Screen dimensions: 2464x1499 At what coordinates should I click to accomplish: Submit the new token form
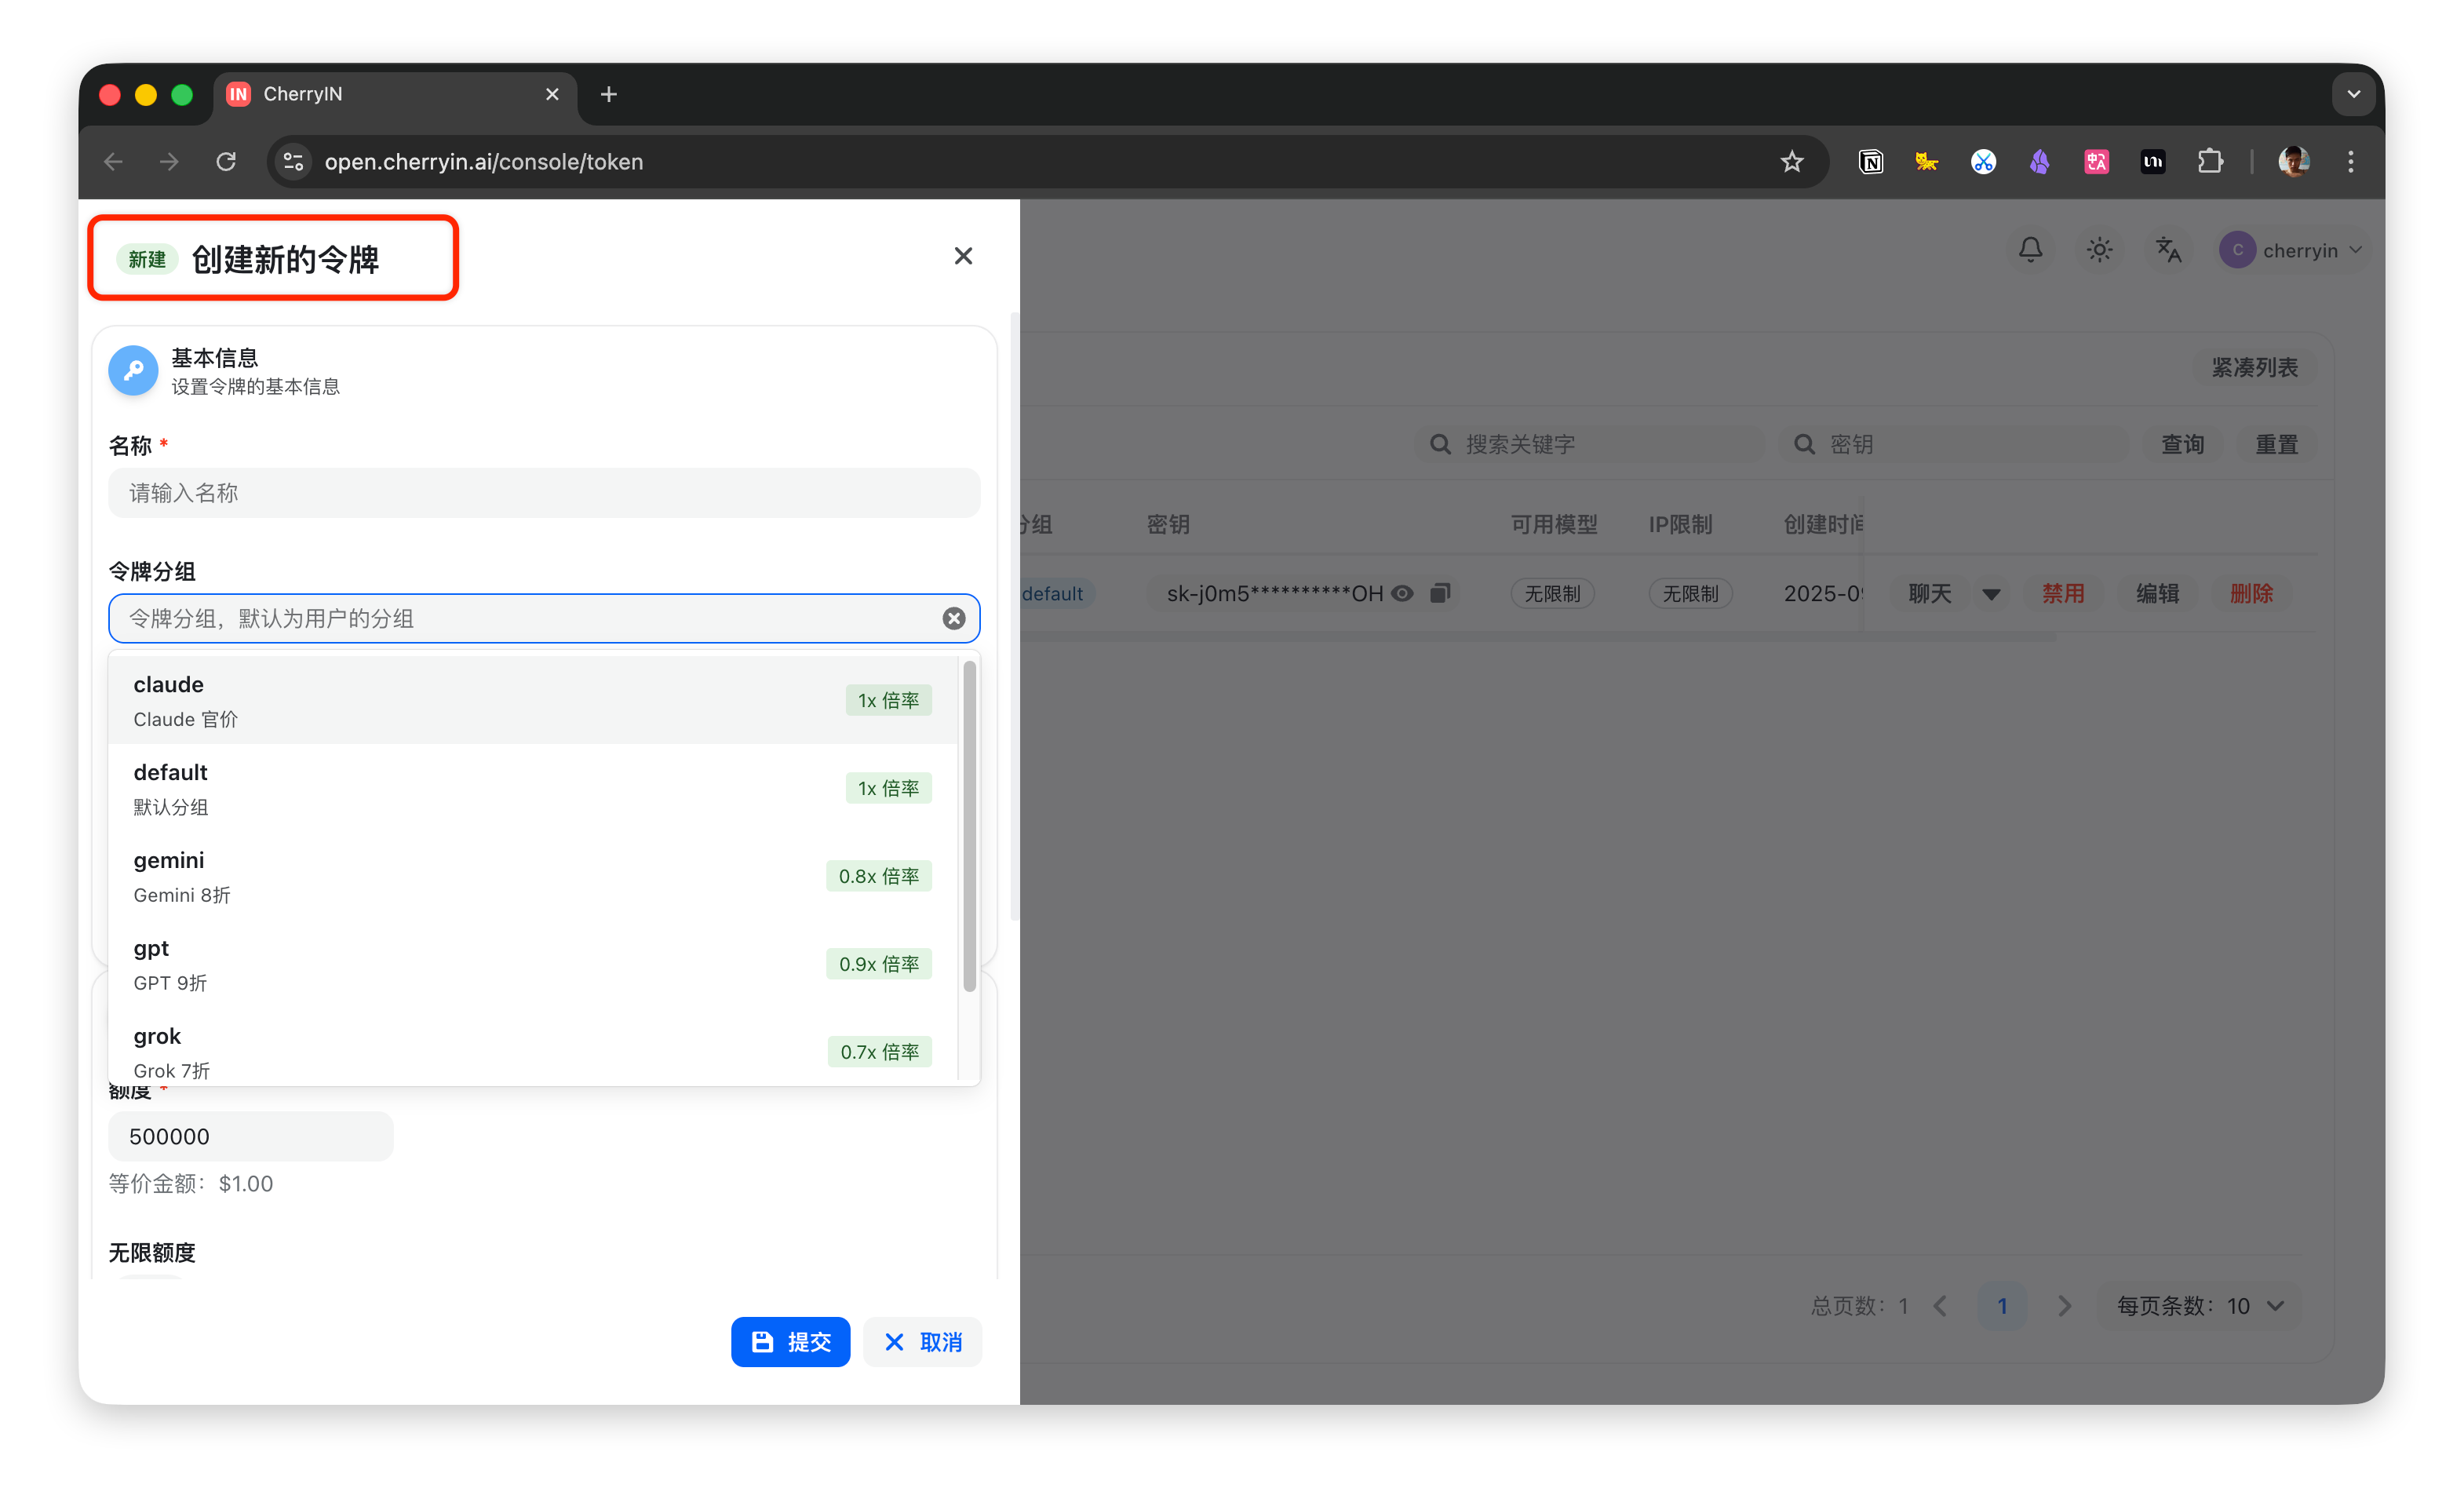coord(790,1342)
